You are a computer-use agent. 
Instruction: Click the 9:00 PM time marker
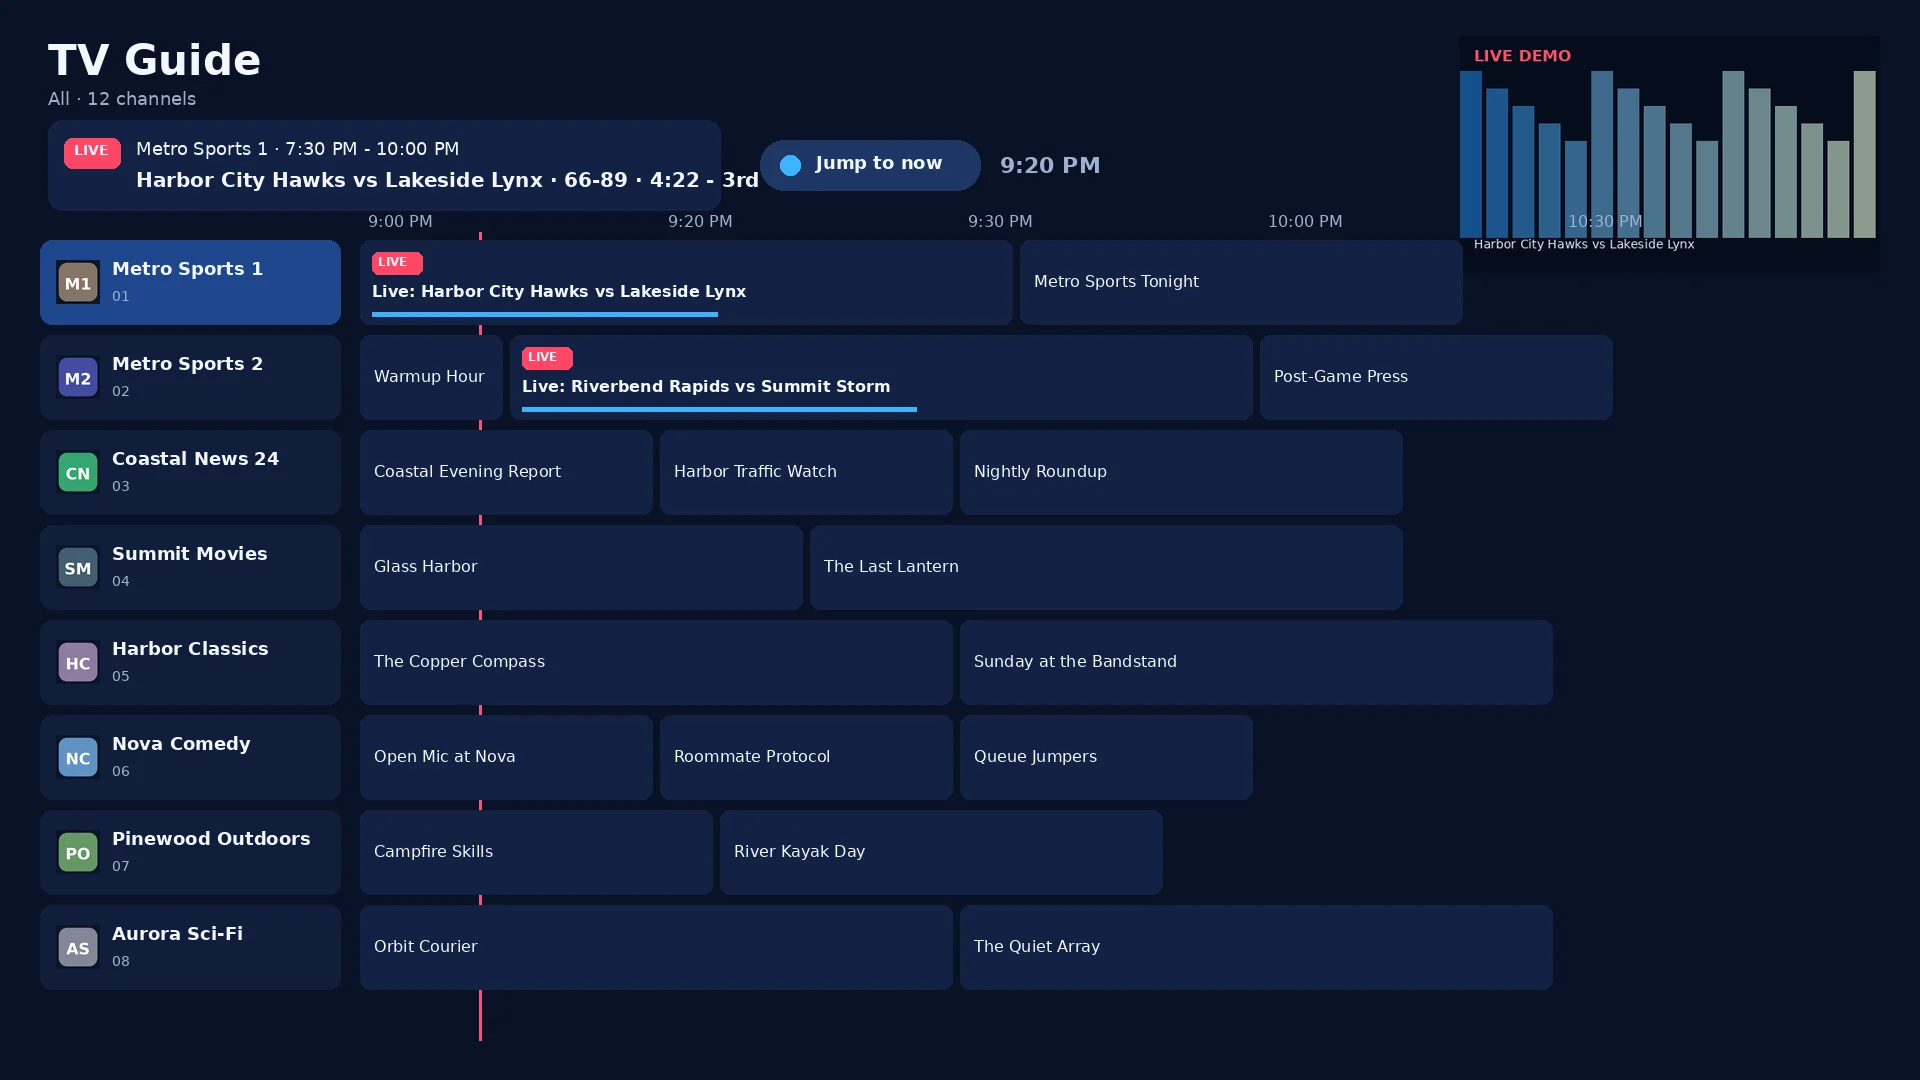(400, 221)
